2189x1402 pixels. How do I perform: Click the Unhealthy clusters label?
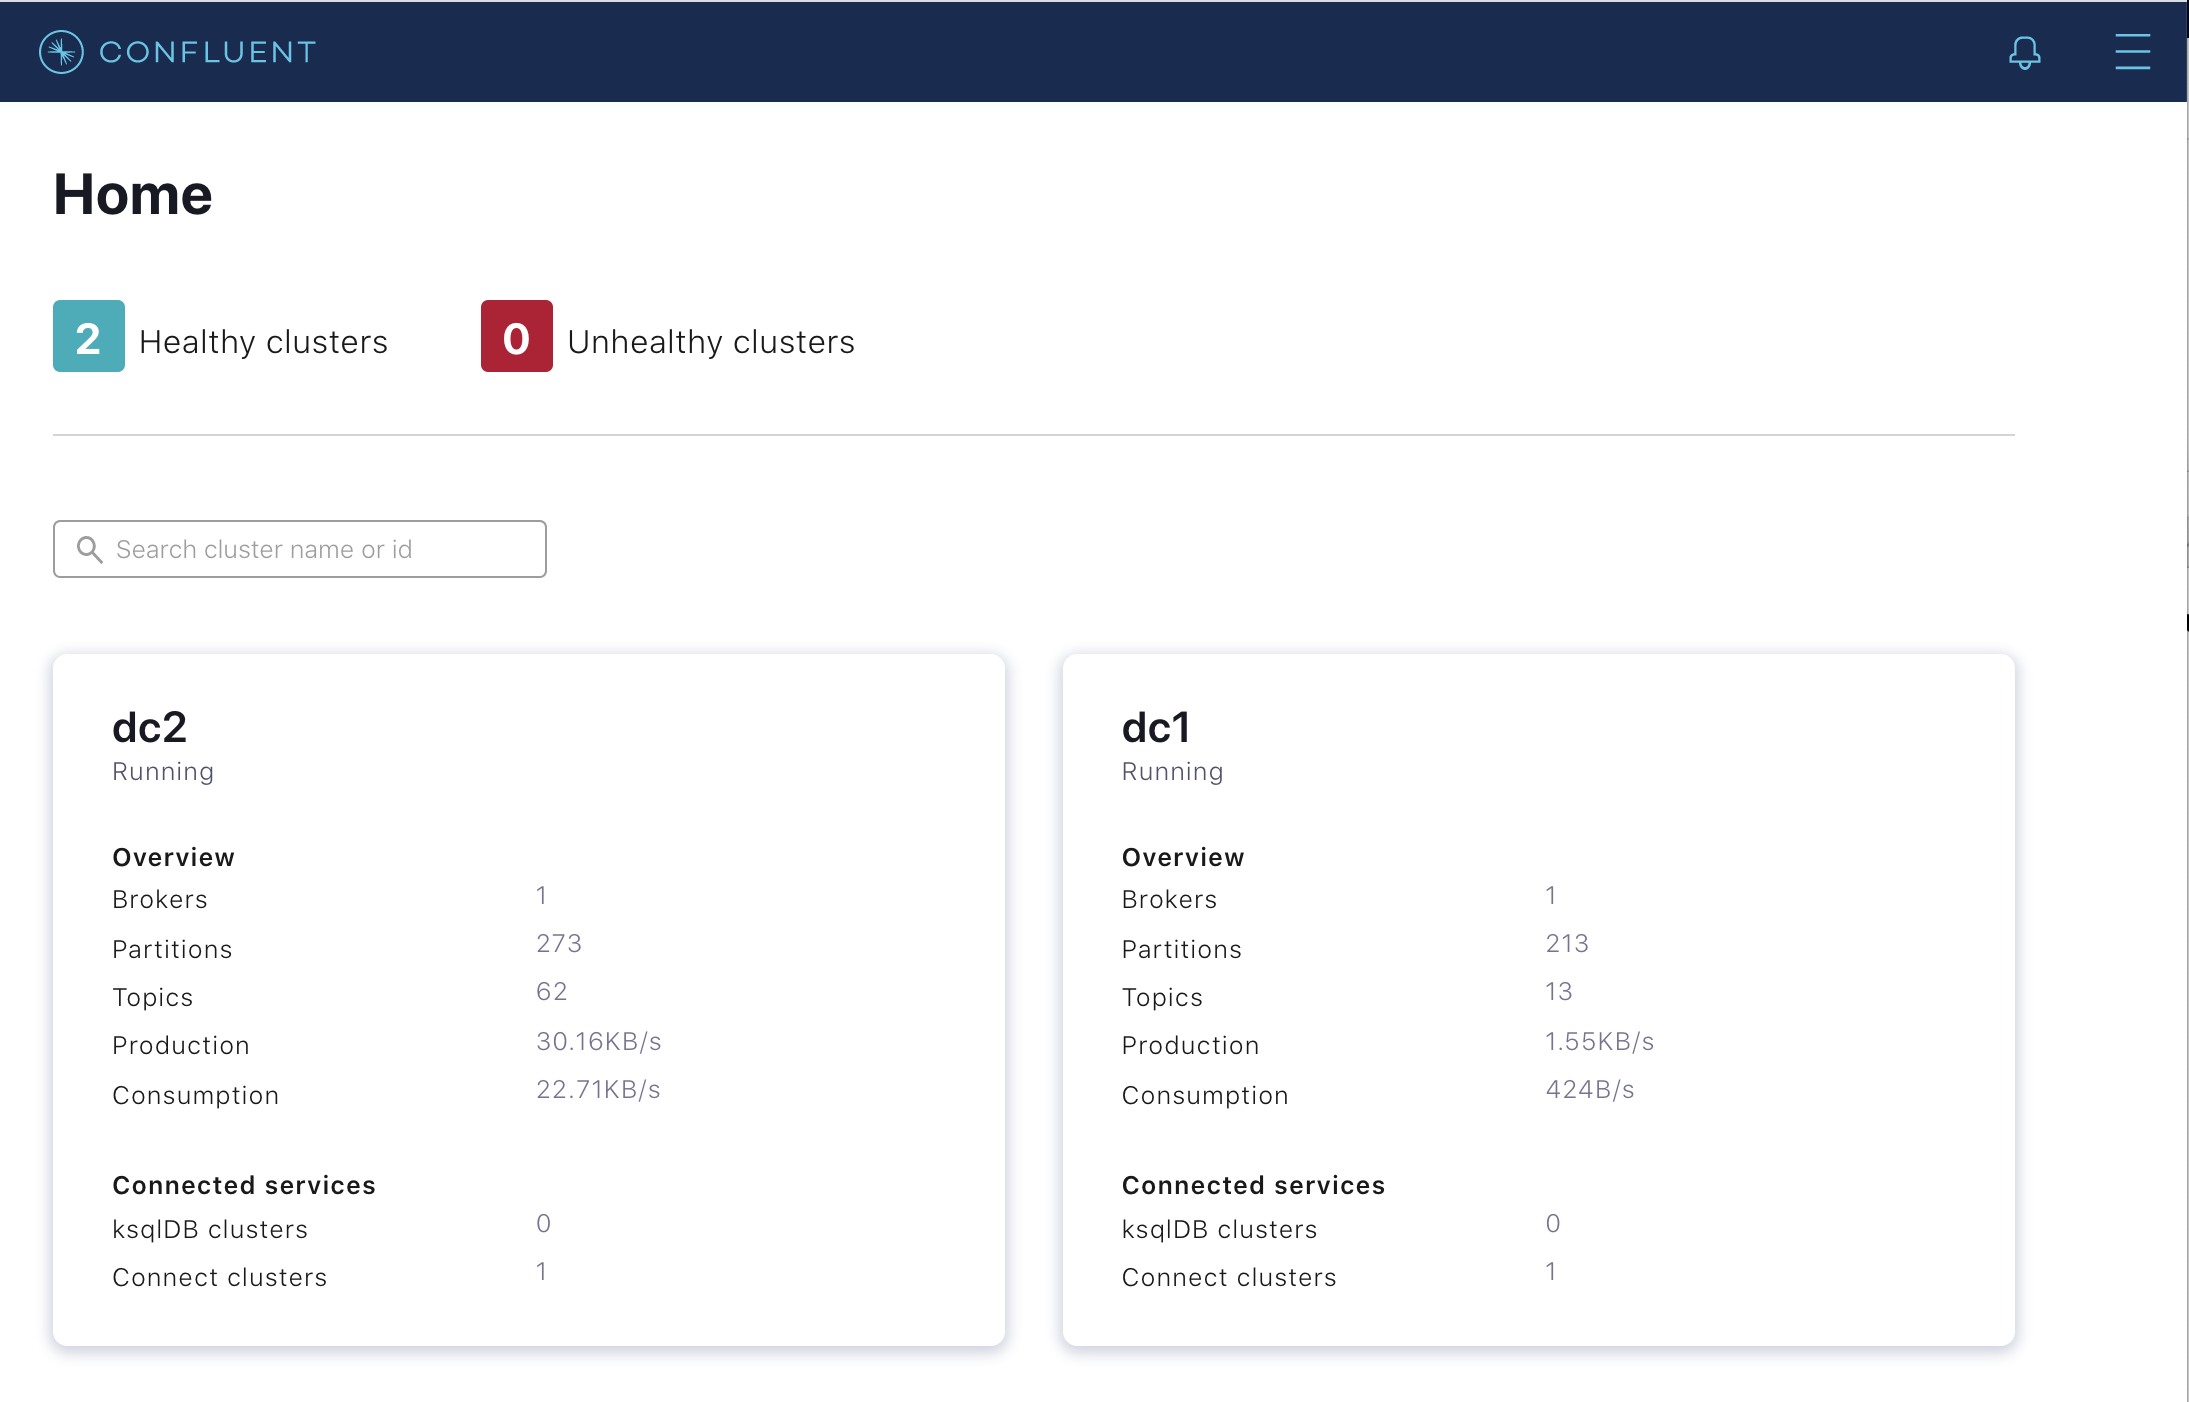click(710, 342)
